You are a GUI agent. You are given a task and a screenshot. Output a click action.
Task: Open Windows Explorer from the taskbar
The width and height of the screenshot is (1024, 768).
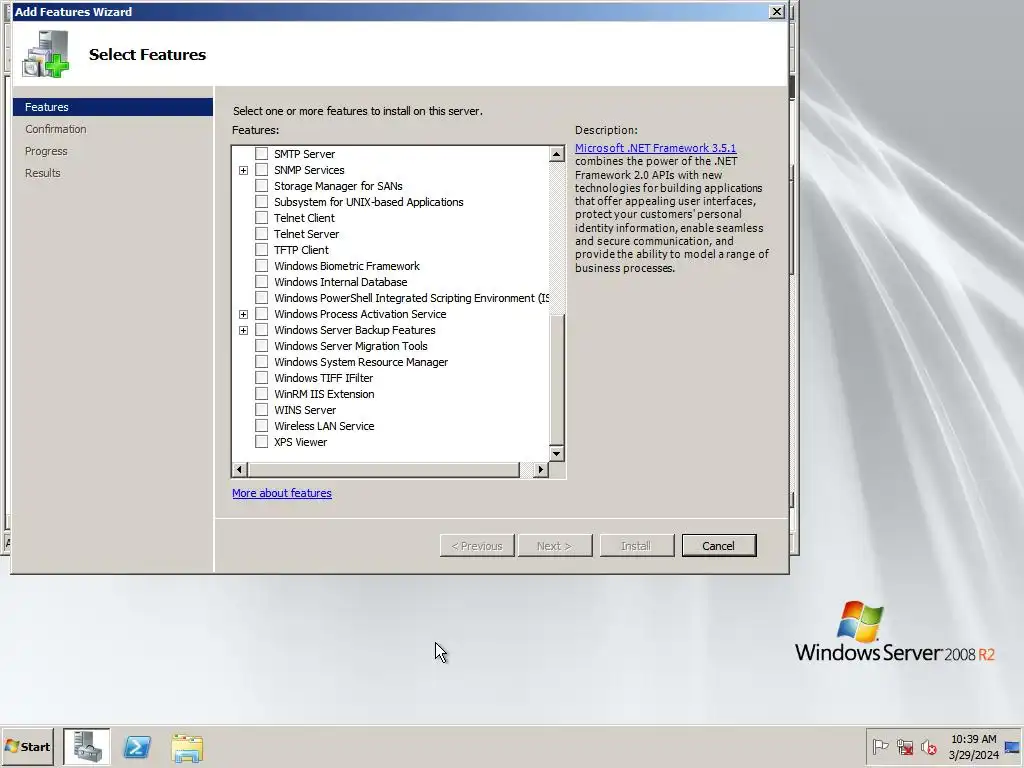click(187, 747)
